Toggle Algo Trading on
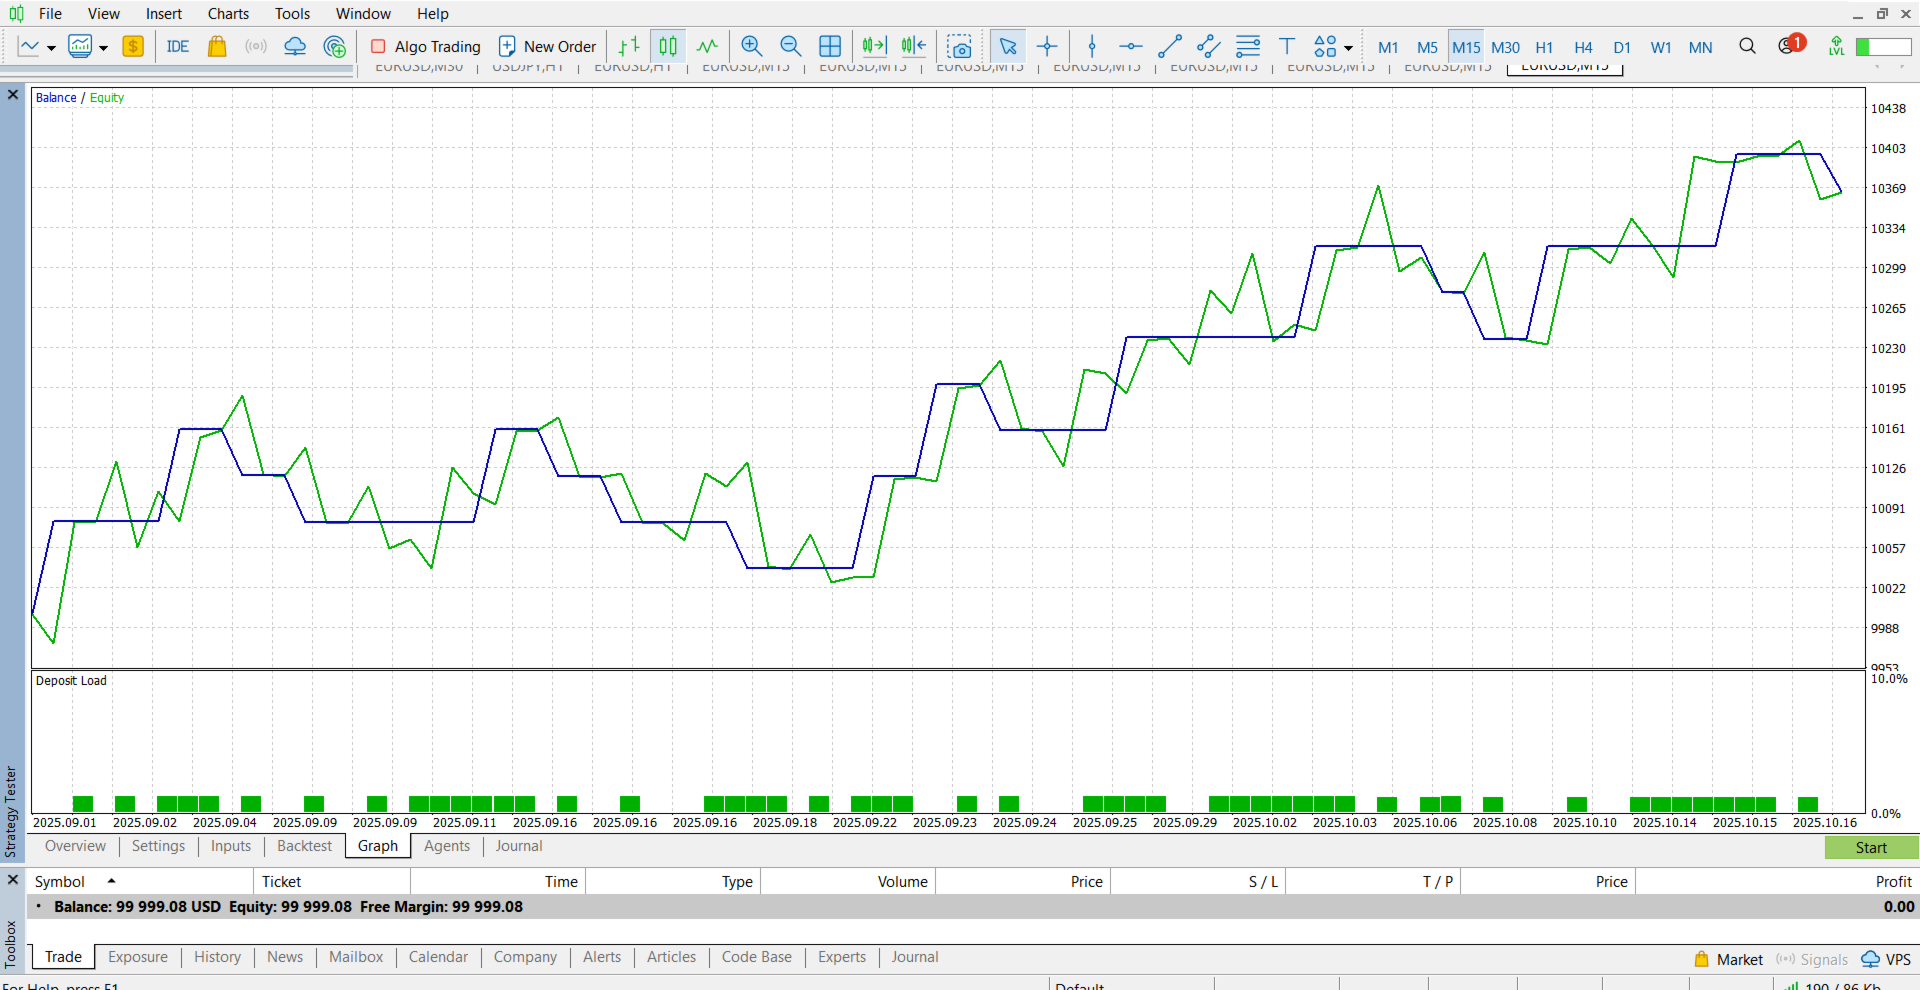The image size is (1920, 990). (x=425, y=46)
